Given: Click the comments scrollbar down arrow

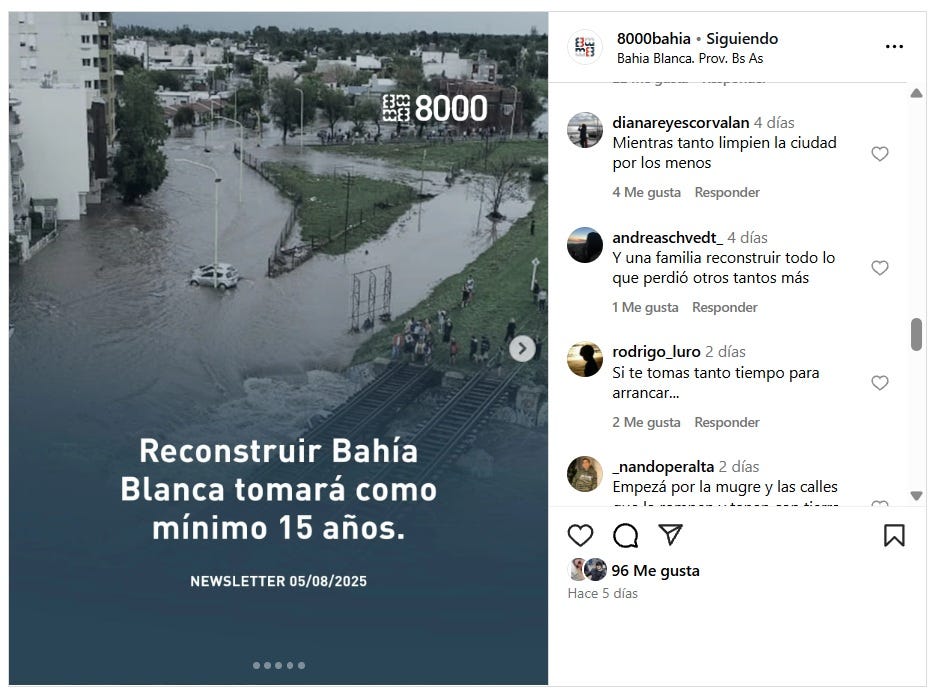Looking at the screenshot, I should click(917, 495).
